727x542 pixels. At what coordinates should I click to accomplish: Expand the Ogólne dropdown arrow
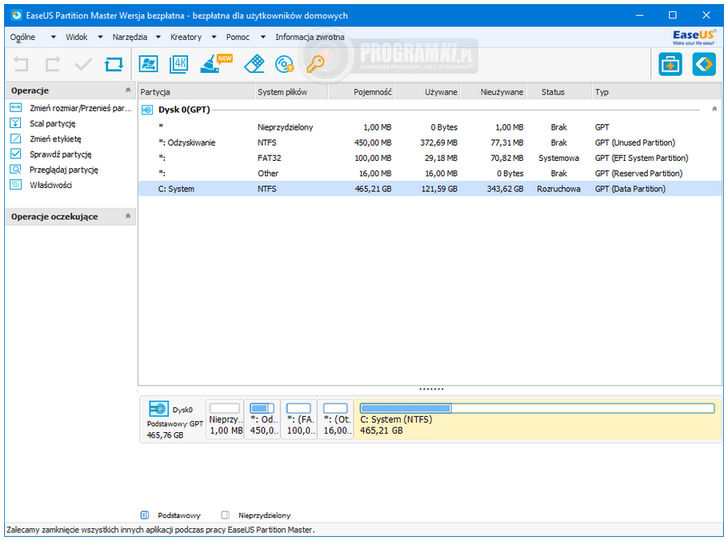point(53,37)
